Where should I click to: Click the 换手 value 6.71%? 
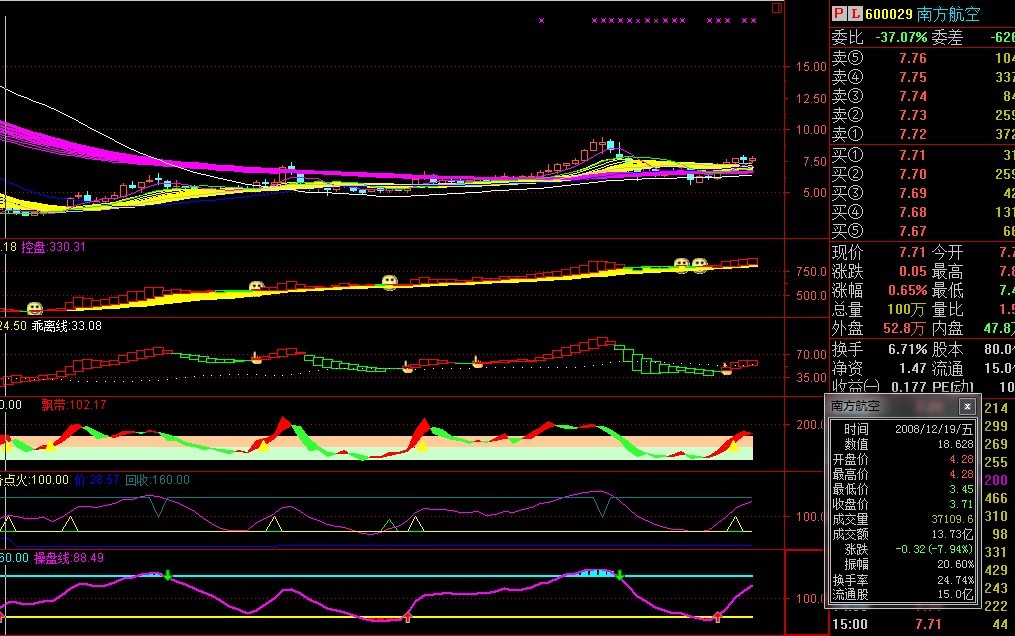pyautogui.click(x=908, y=349)
